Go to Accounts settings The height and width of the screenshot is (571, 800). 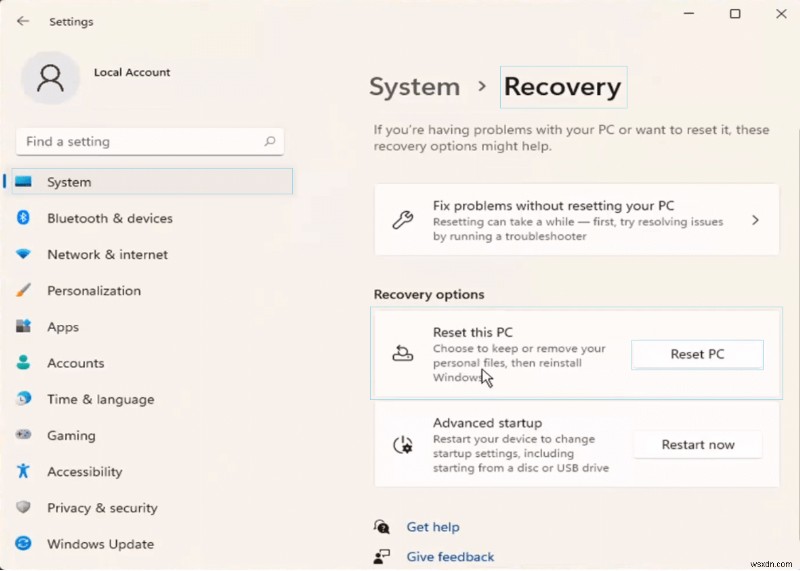pyautogui.click(x=152, y=363)
